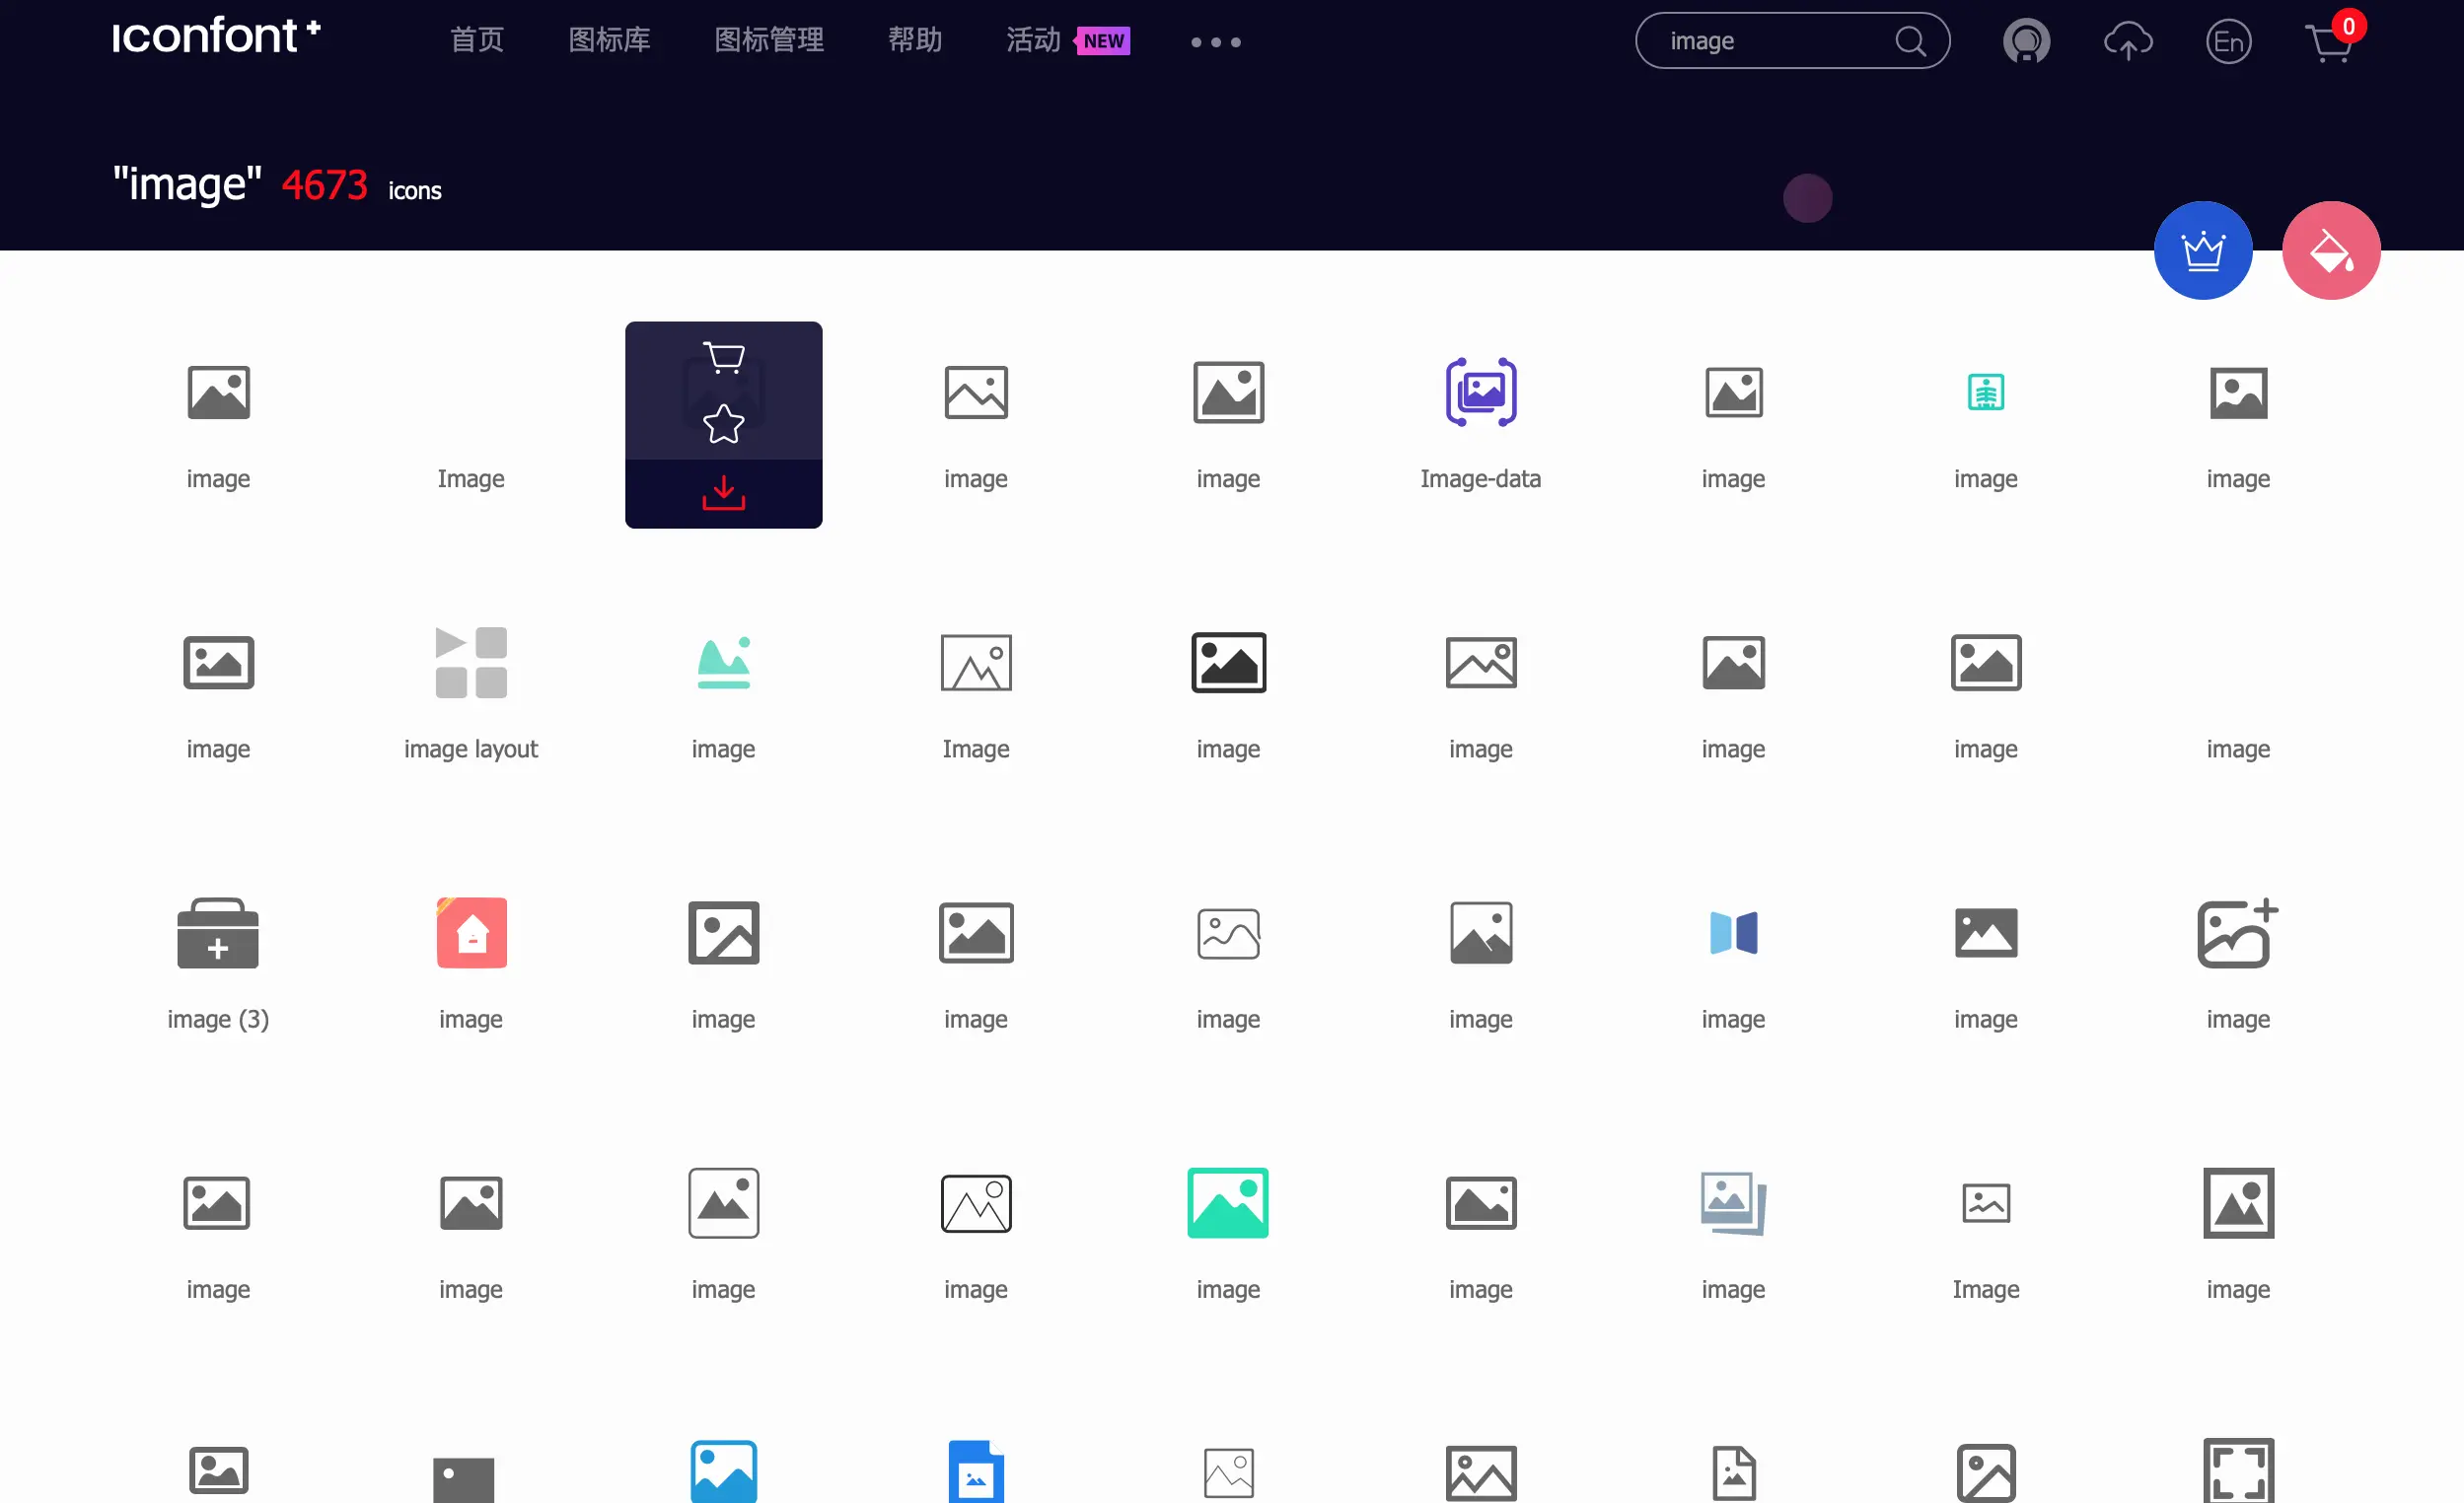Open the ellipsis overflow menu in navbar

tap(1214, 42)
